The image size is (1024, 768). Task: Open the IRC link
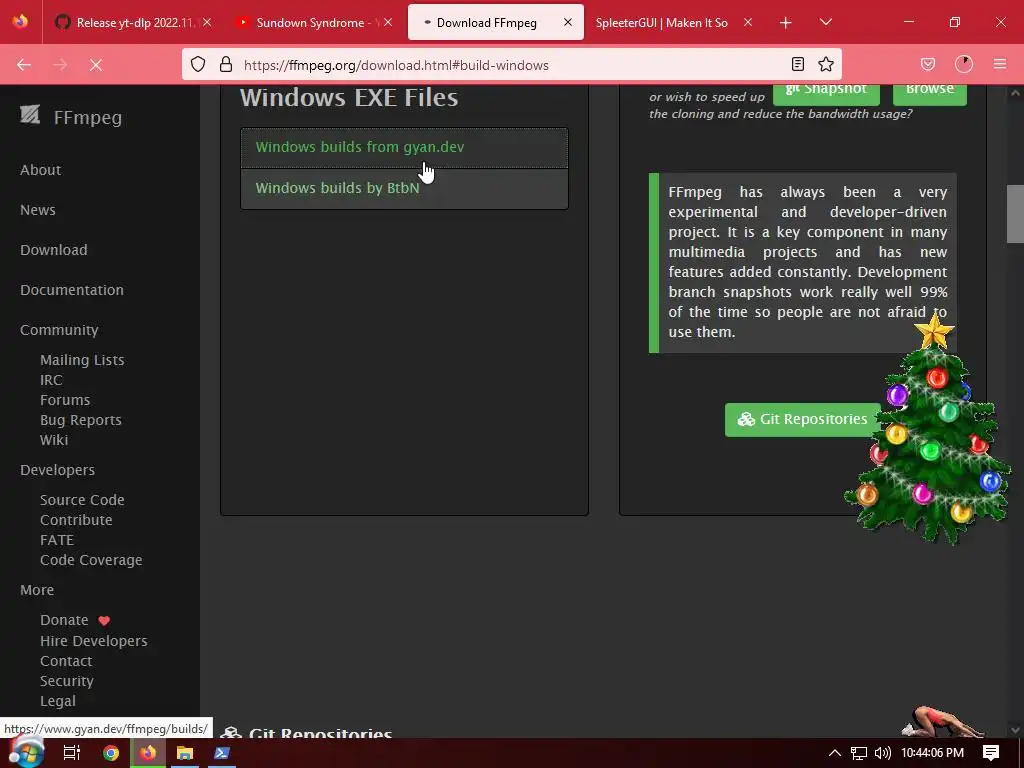(x=51, y=379)
